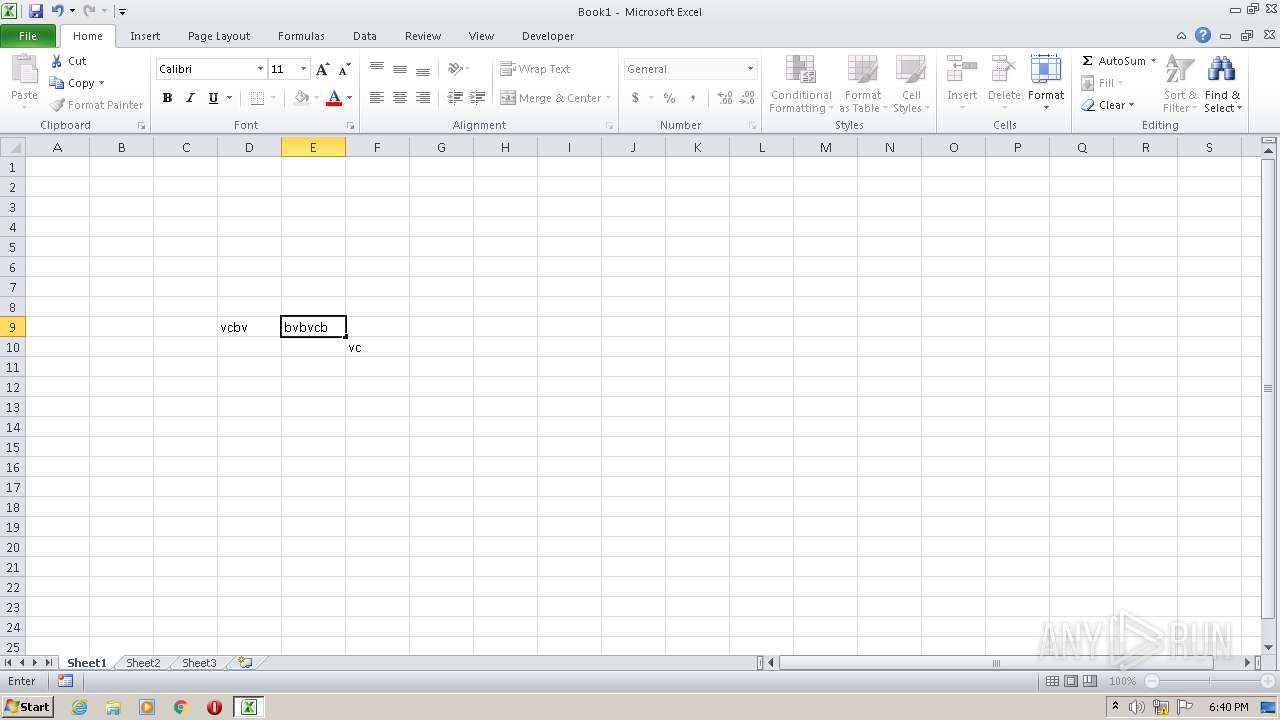Open Cell Styles gallery
1280x720 pixels.
pos(911,84)
